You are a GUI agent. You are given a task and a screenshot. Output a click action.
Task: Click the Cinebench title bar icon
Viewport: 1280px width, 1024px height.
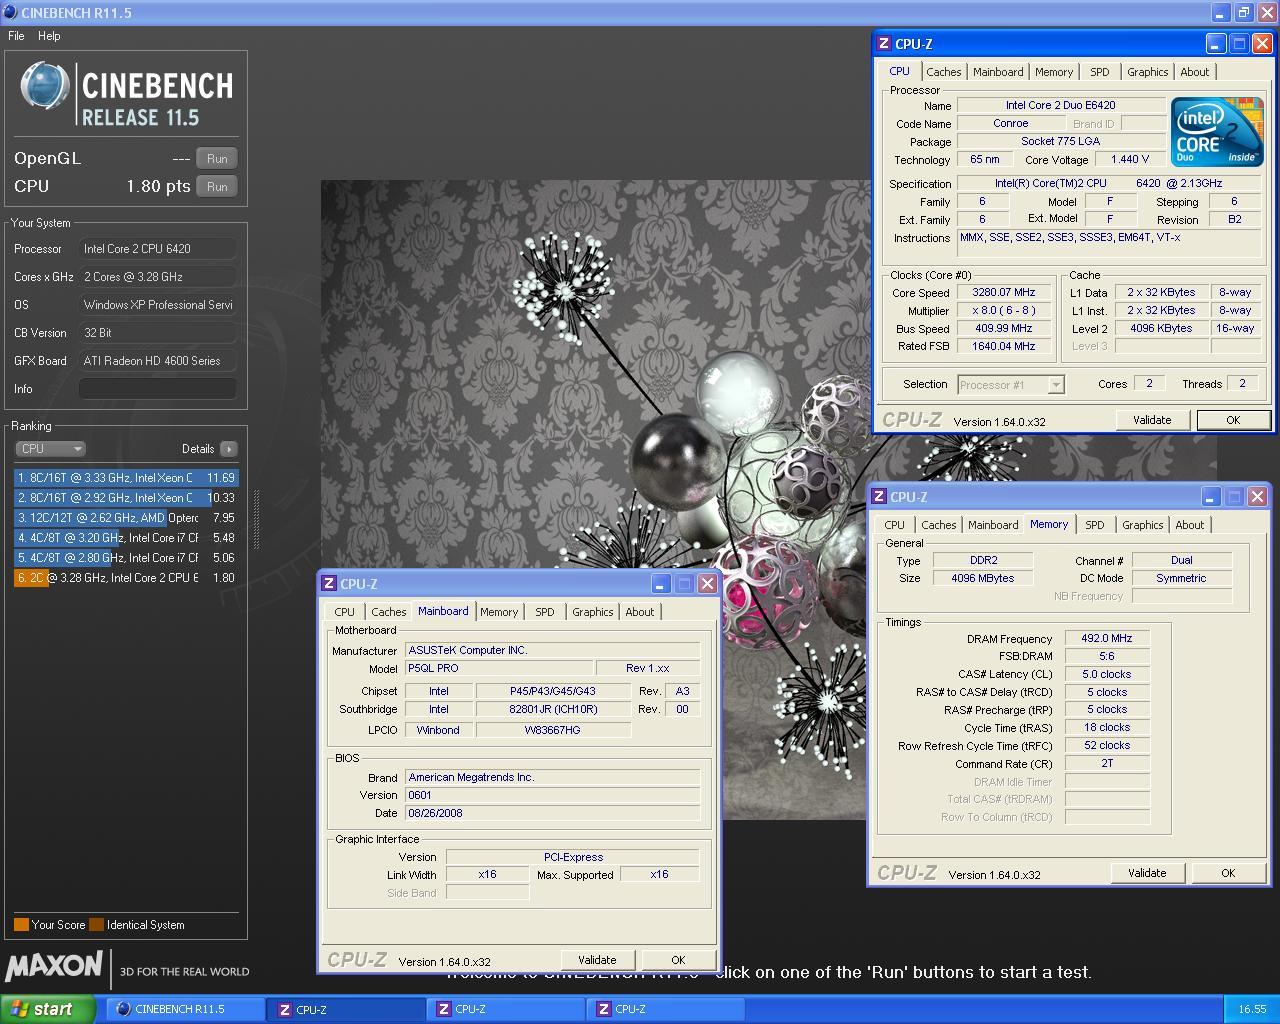coord(10,13)
